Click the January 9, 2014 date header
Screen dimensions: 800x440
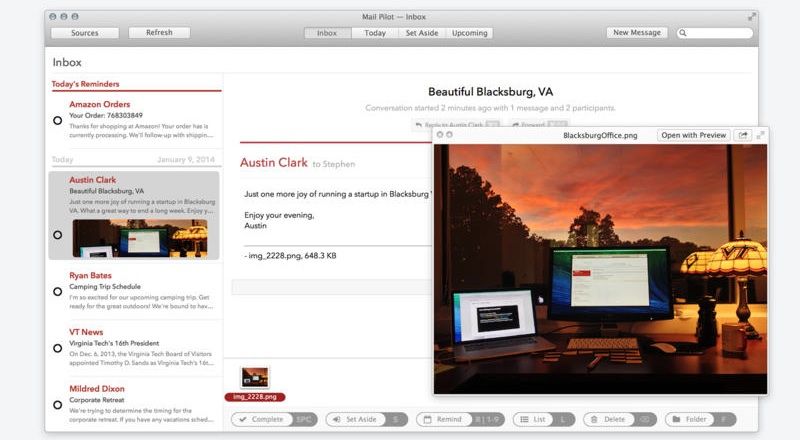click(x=186, y=159)
